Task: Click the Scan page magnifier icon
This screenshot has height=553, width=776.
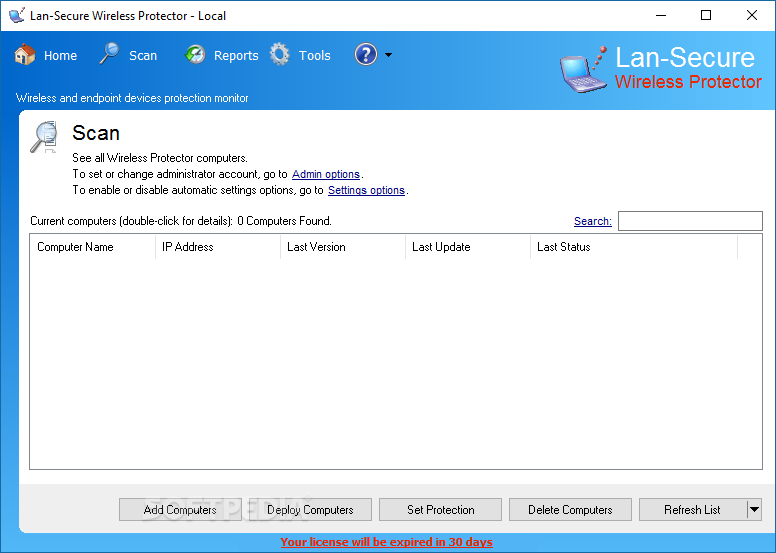Action: [44, 137]
